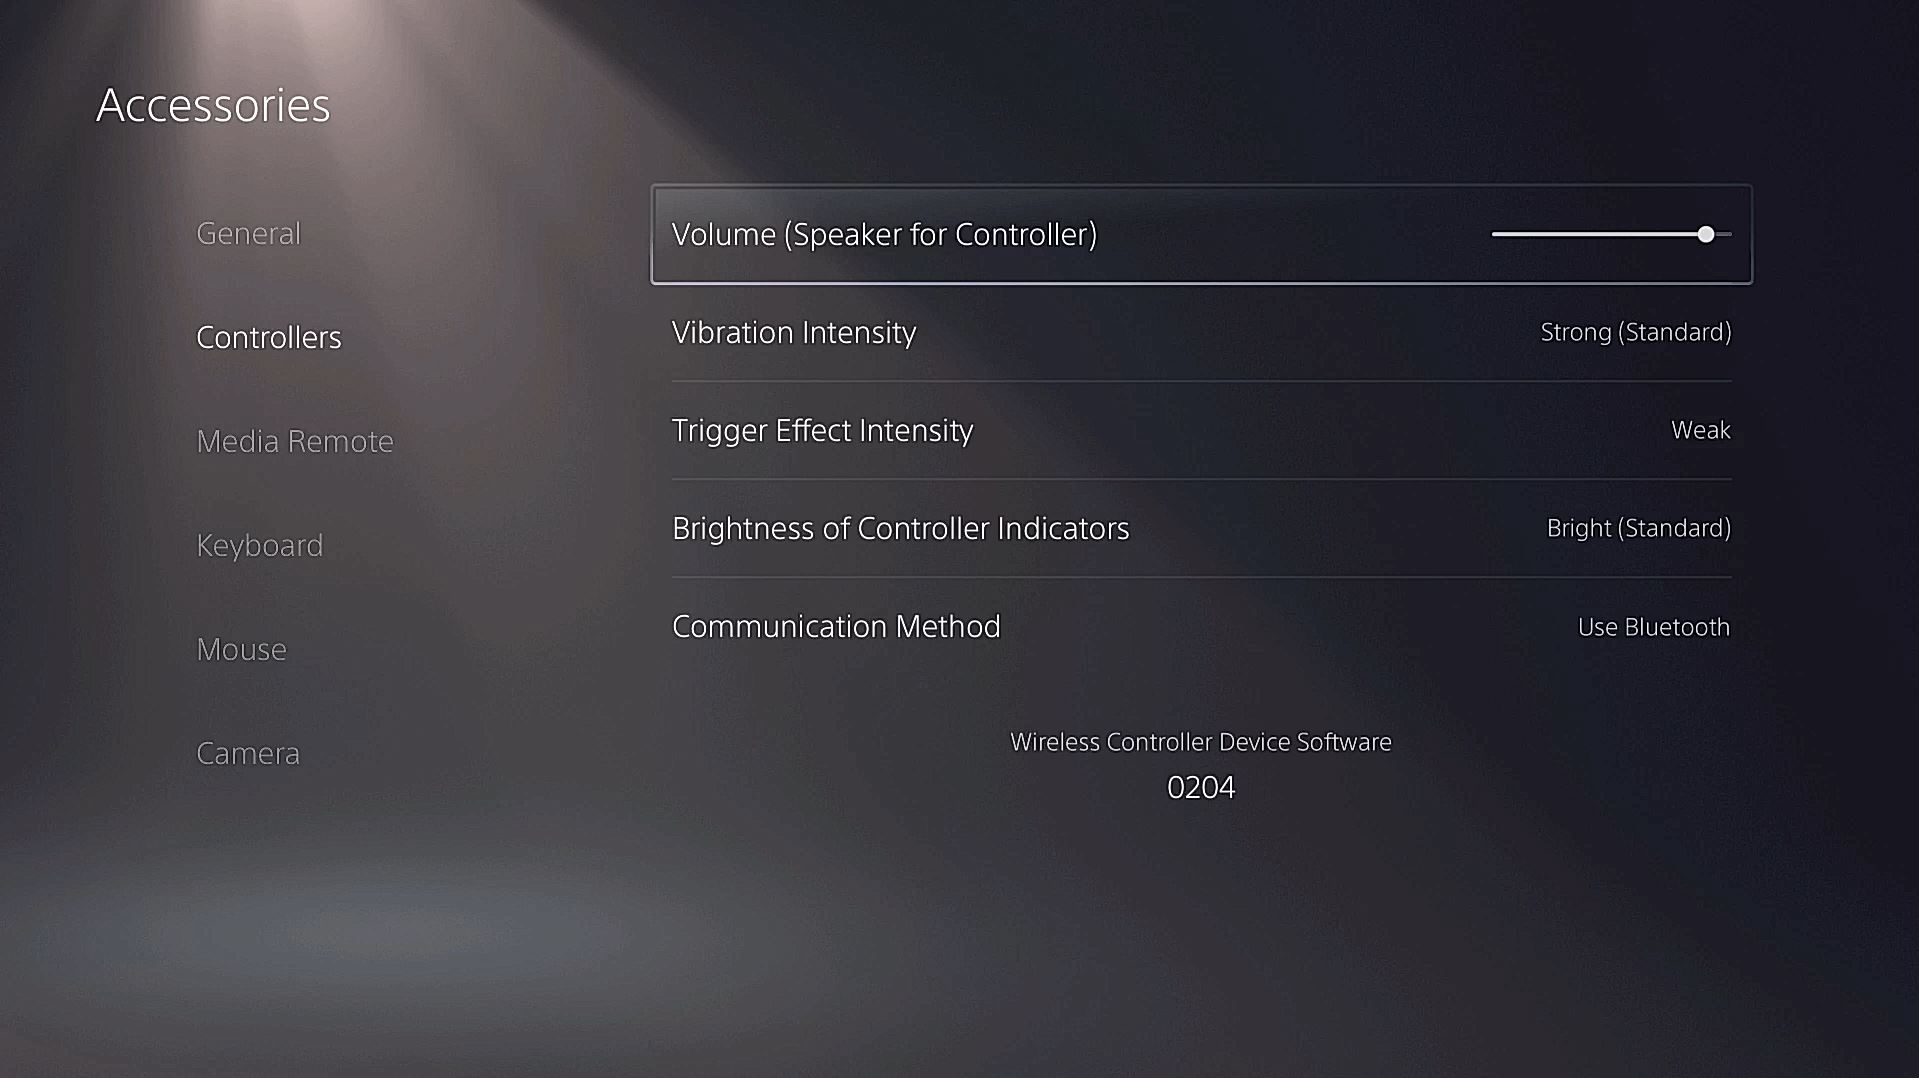Adjust the controller speaker volume slider

click(x=1705, y=234)
